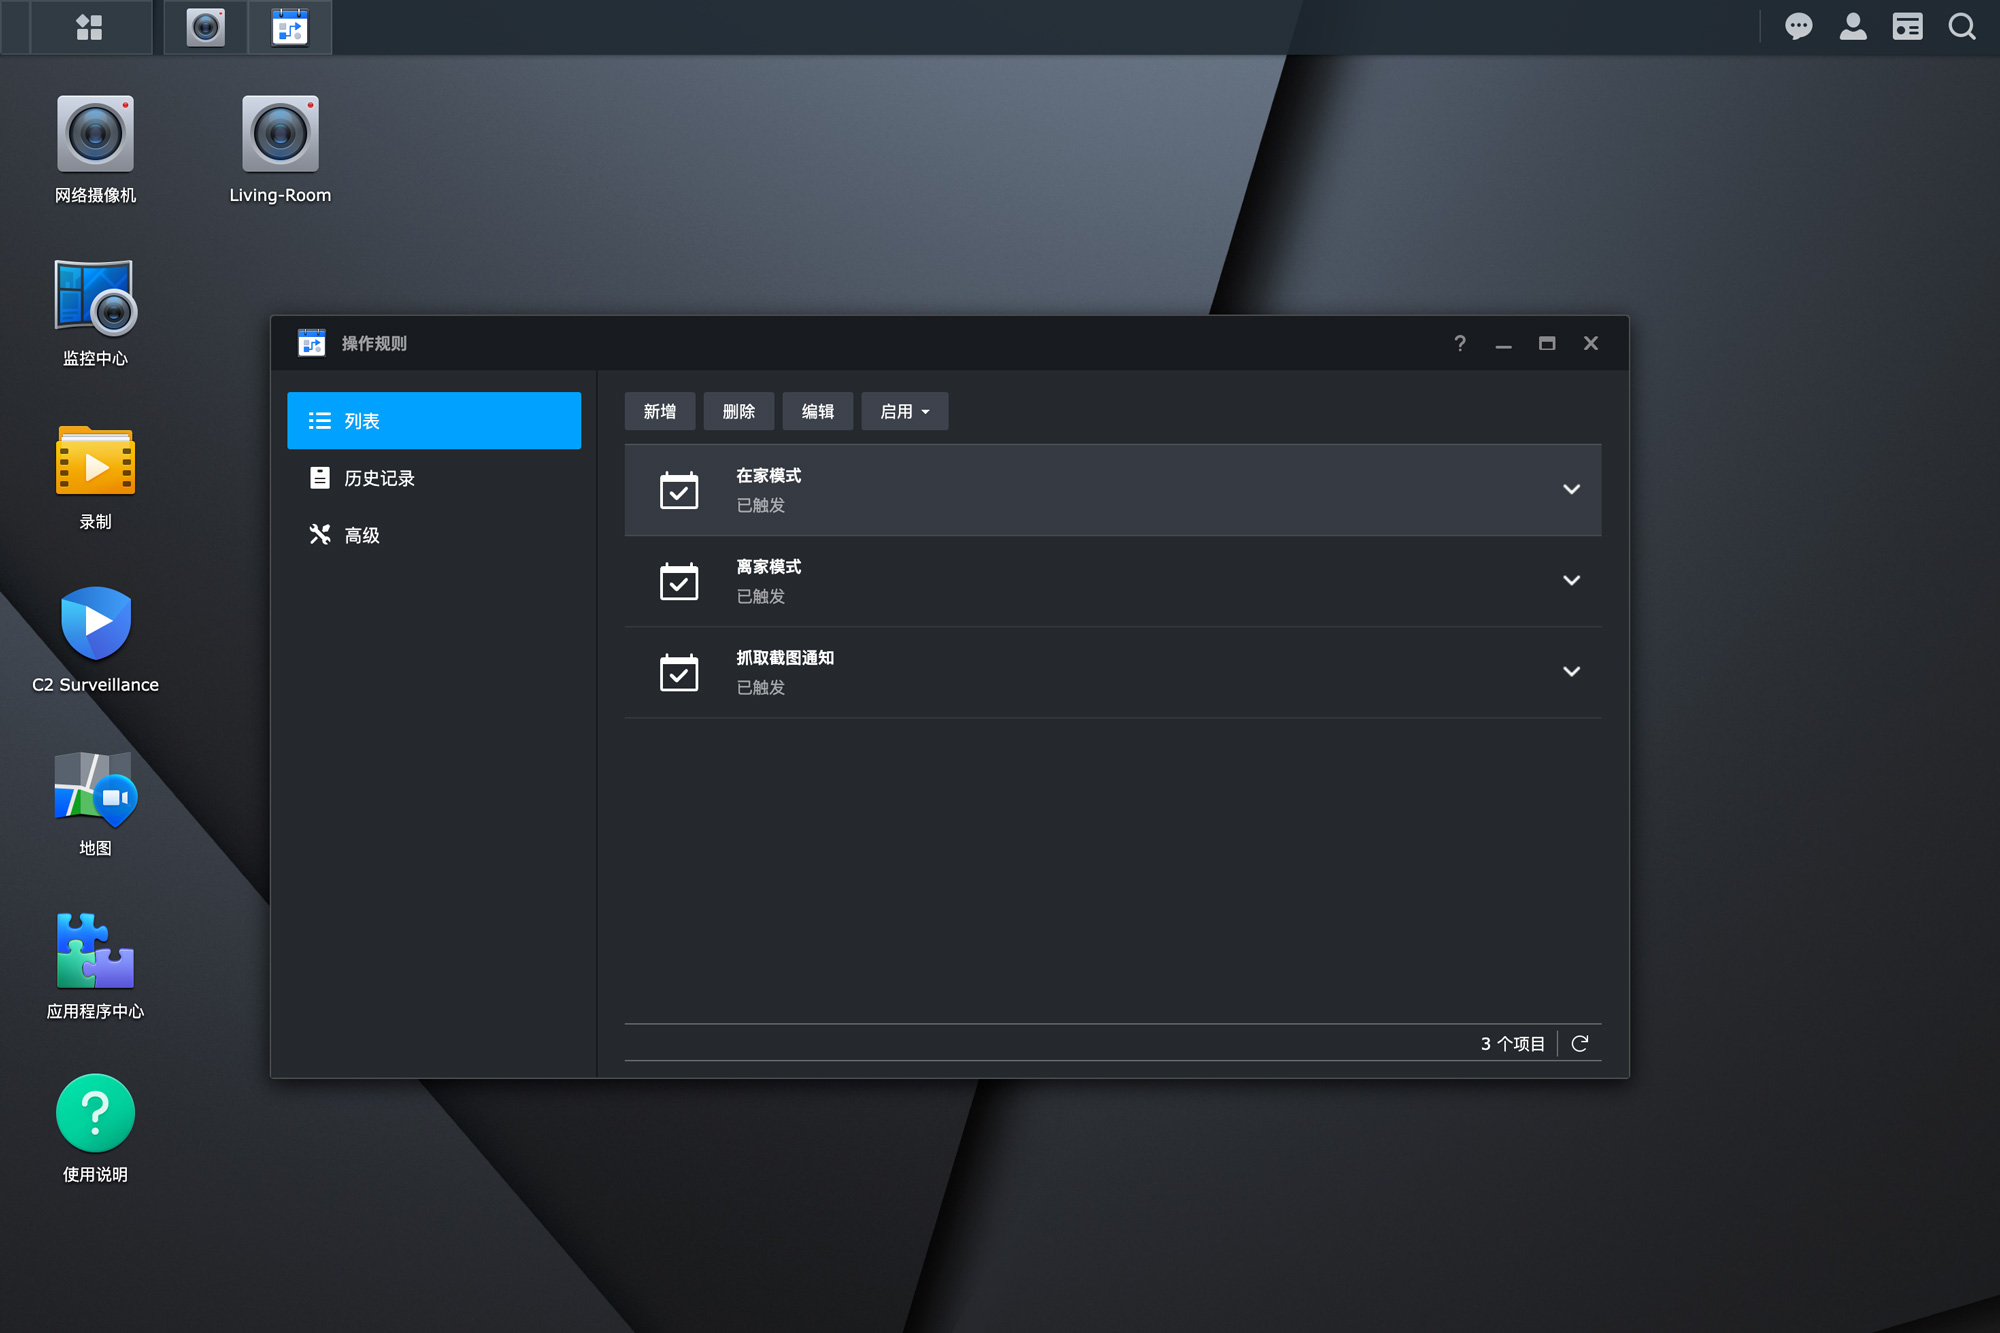Launch 监控中心 desktop icon
Image resolution: width=2000 pixels, height=1333 pixels.
95,313
